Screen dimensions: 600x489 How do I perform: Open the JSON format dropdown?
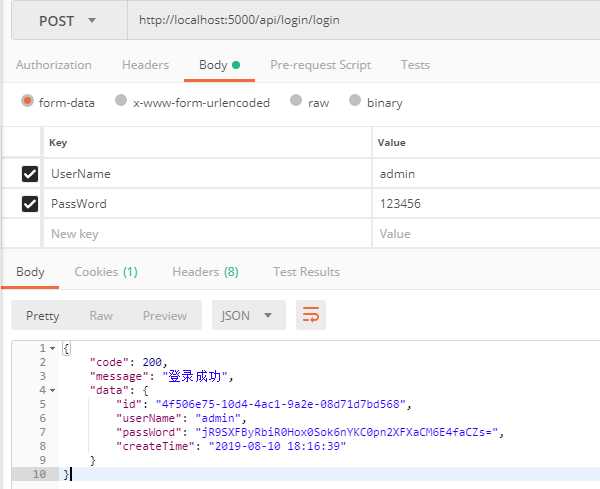(249, 315)
